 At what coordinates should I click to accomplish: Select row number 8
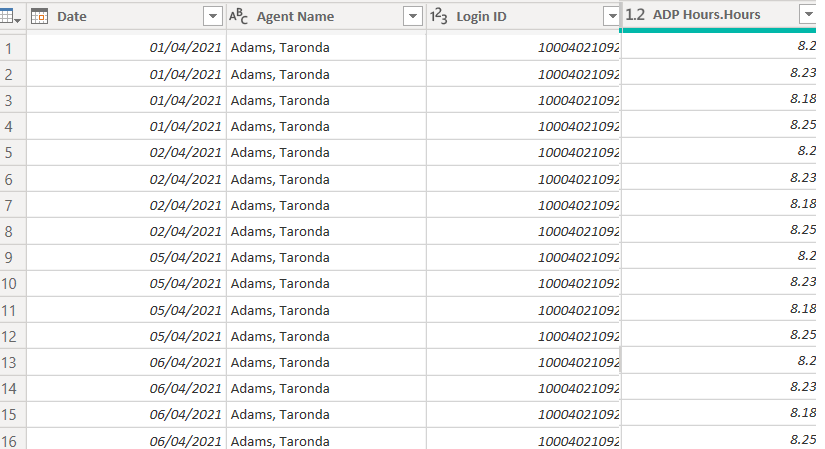click(x=13, y=232)
